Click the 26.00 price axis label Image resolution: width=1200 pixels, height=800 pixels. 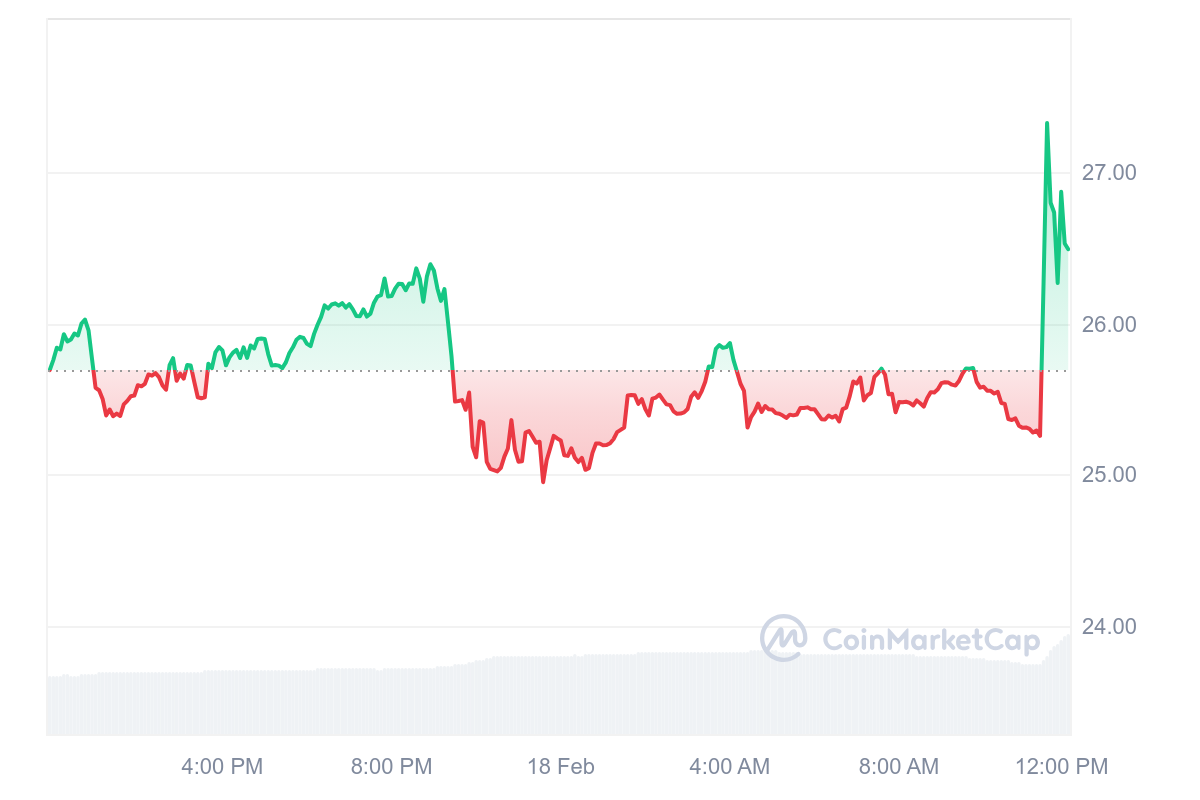tap(1109, 325)
